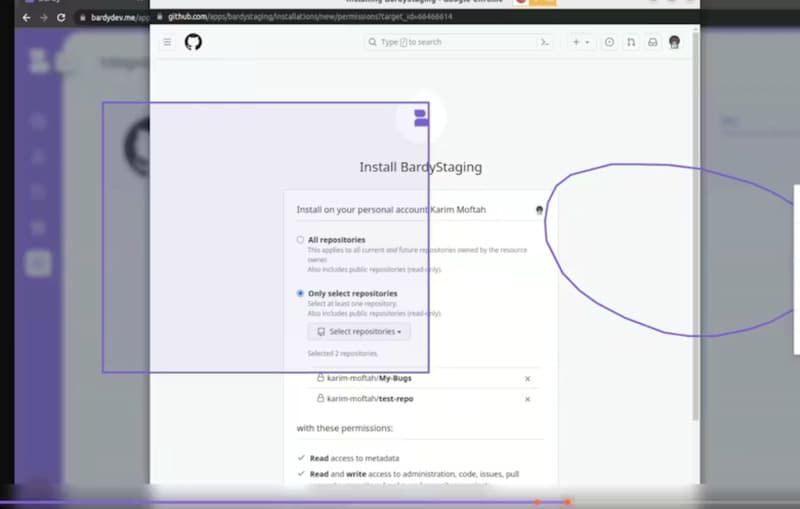800x509 pixels.
Task: Open the notifications inbox icon
Action: click(652, 42)
